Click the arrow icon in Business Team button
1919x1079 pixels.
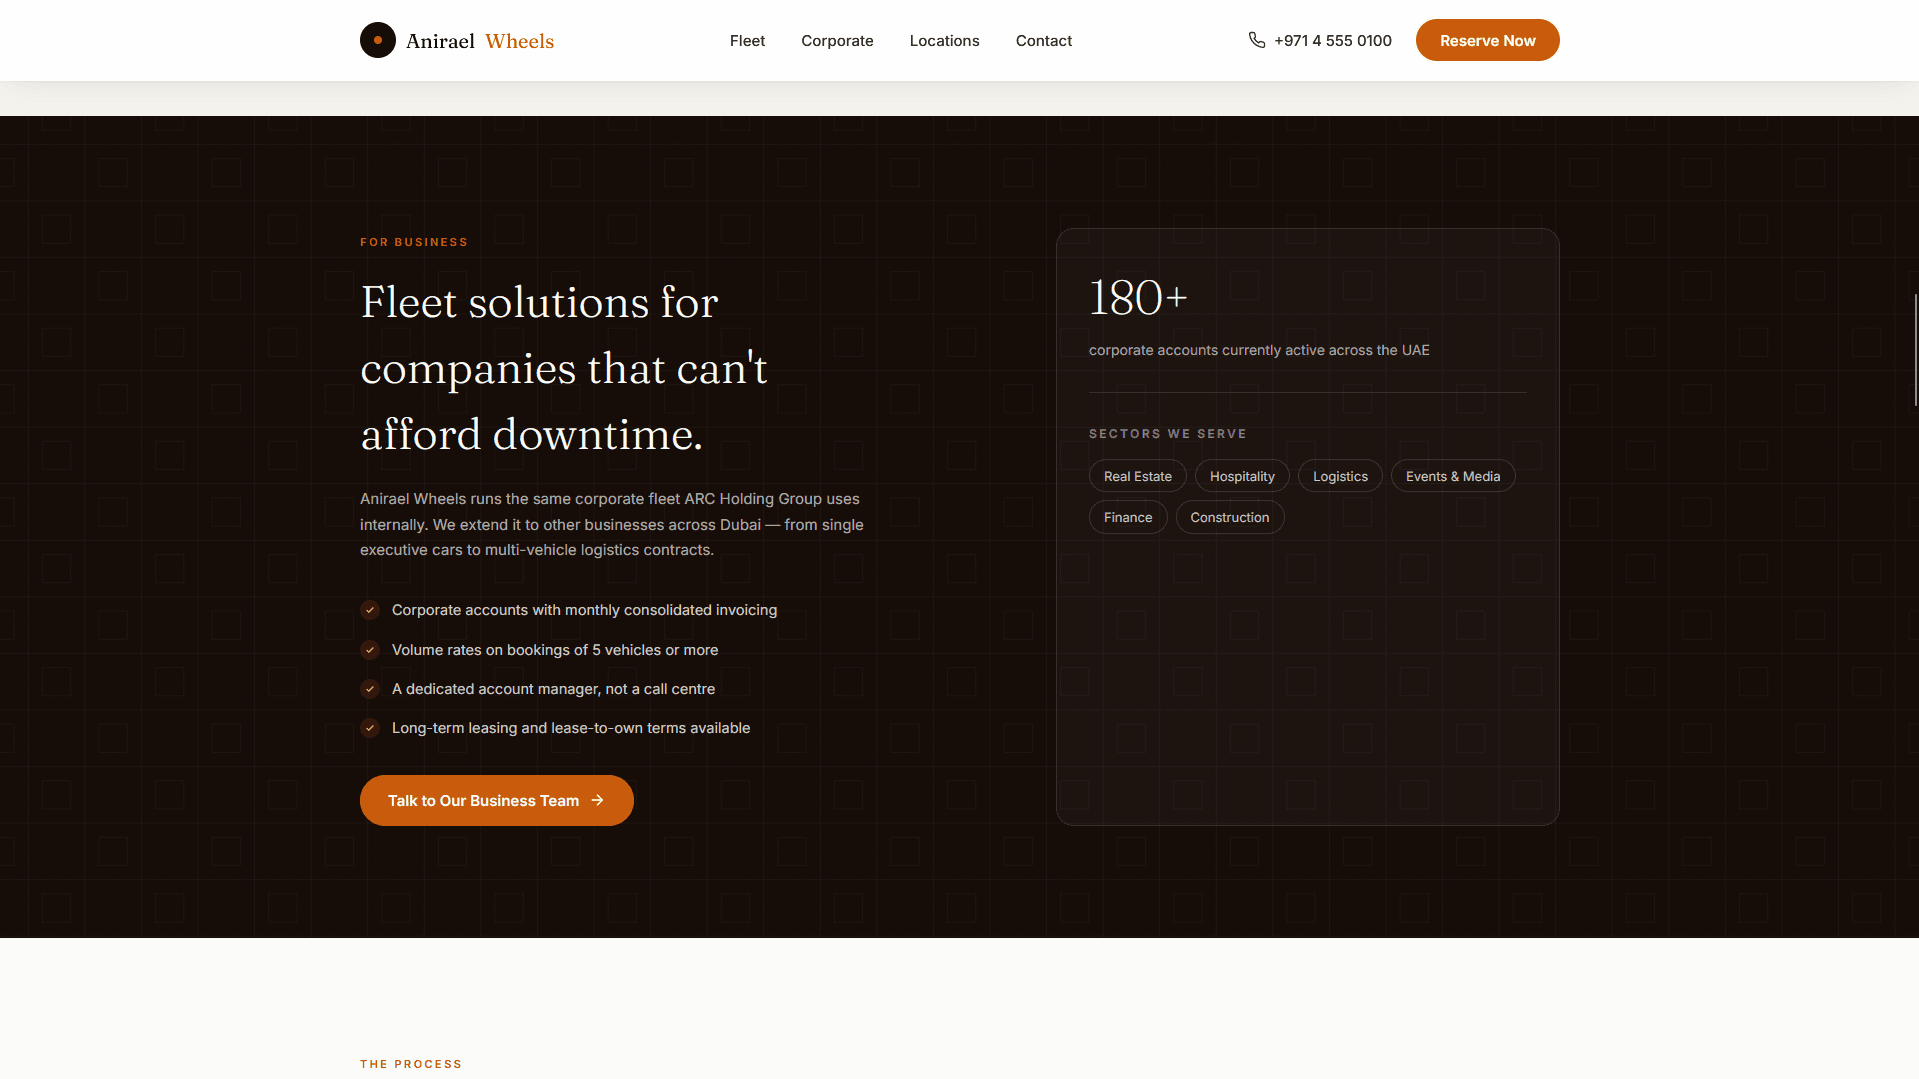[x=598, y=800]
